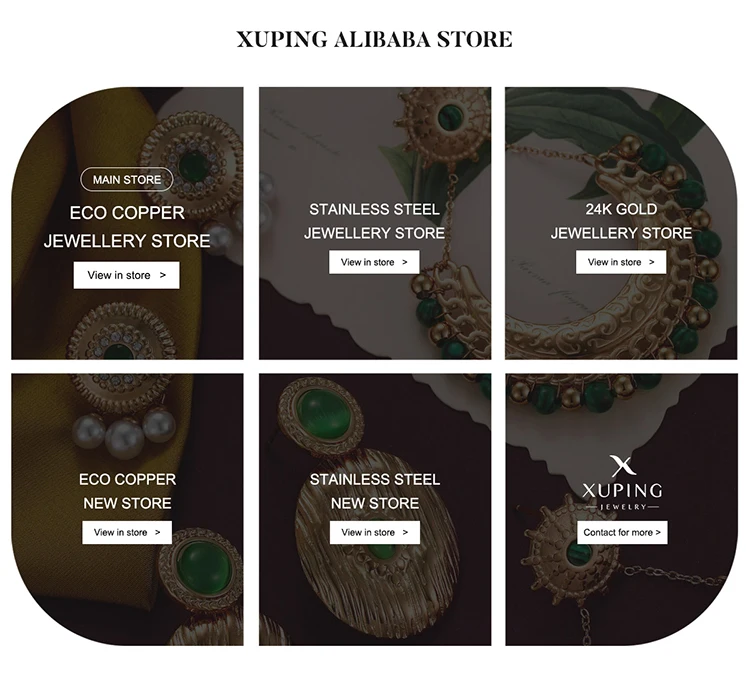The image size is (750, 699).
Task: Select the STAINLESS STEEL JEWELLERY STORE title
Action: point(374,221)
